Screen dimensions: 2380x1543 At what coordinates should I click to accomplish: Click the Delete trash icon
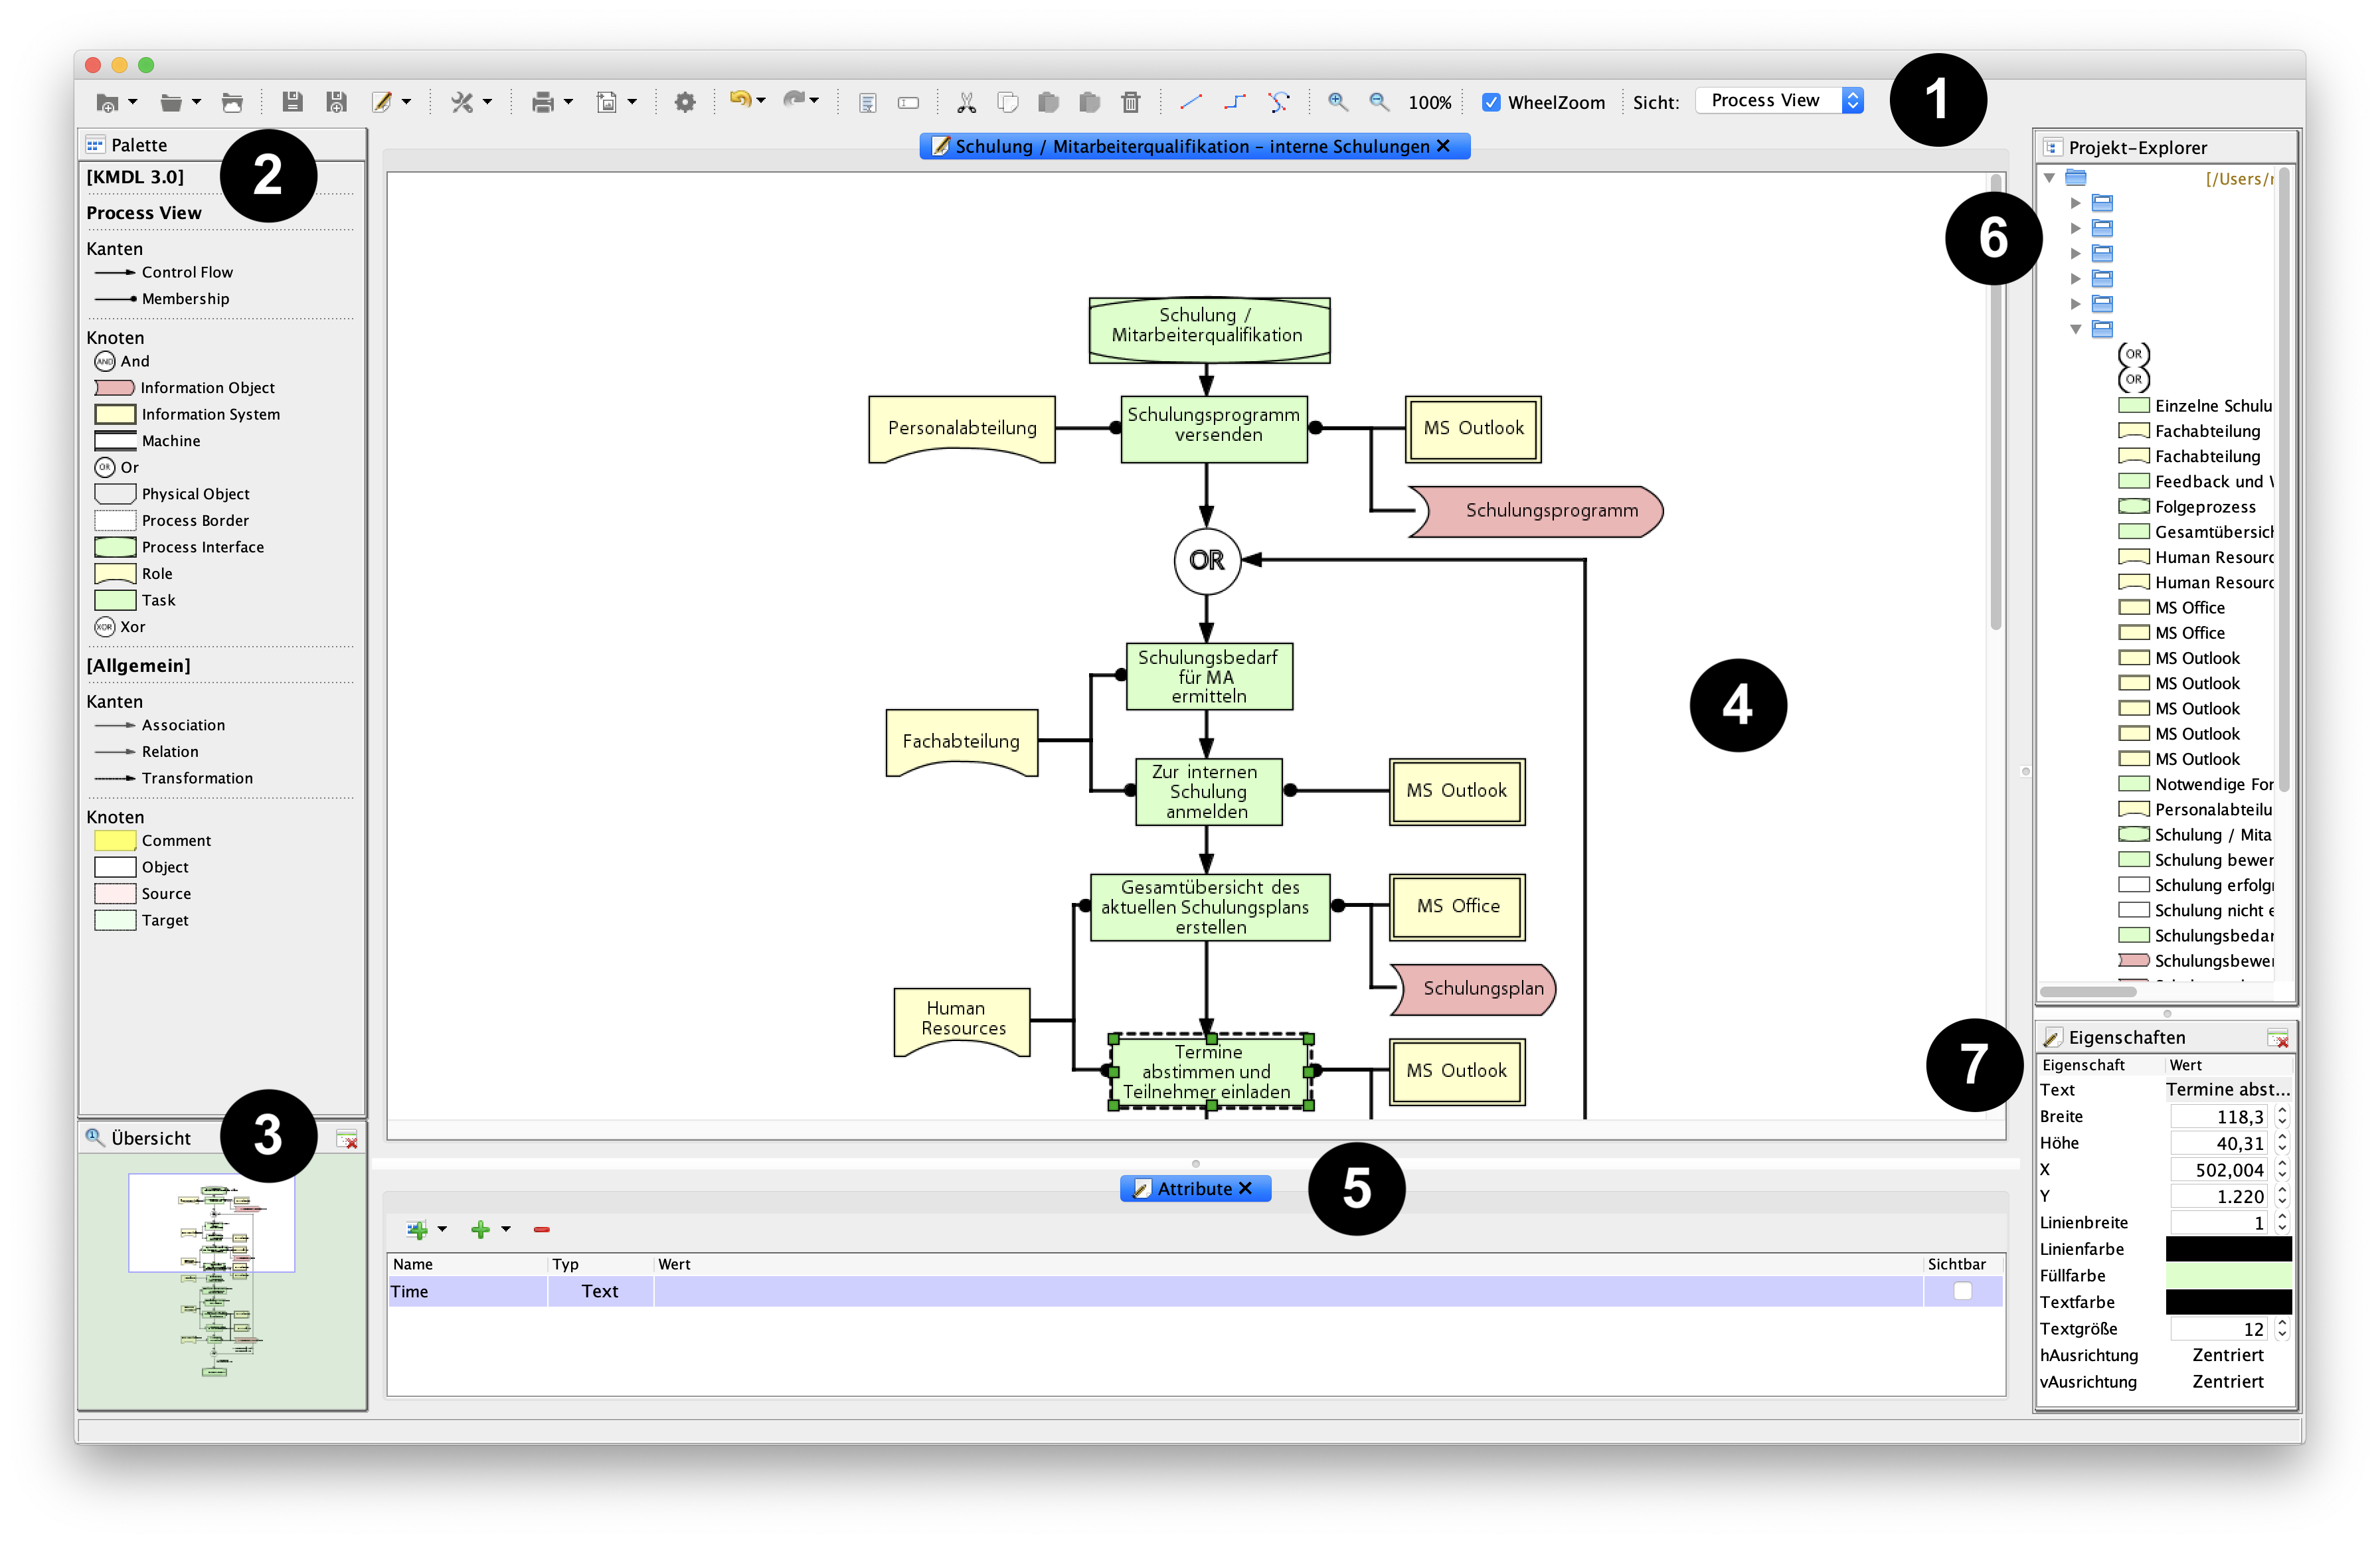click(1131, 102)
